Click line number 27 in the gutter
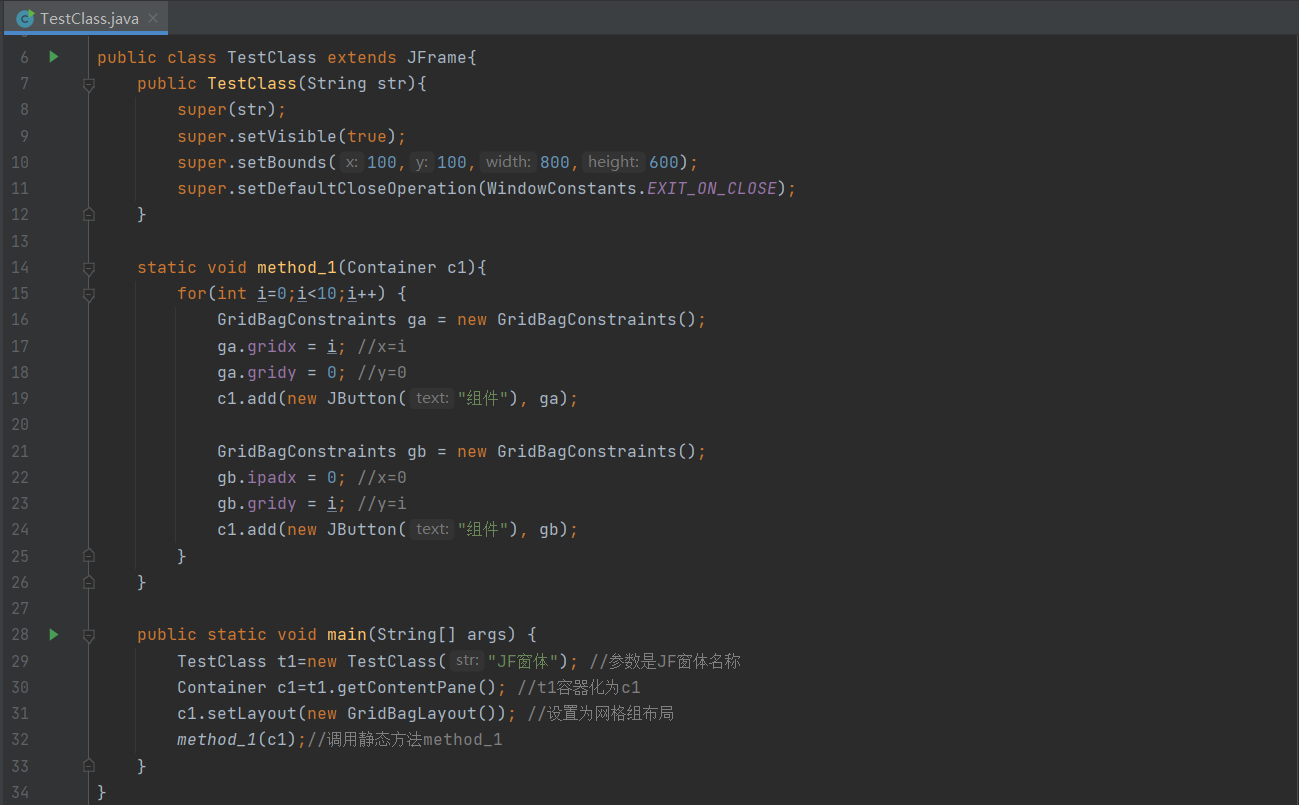This screenshot has height=805, width=1299. click(21, 608)
